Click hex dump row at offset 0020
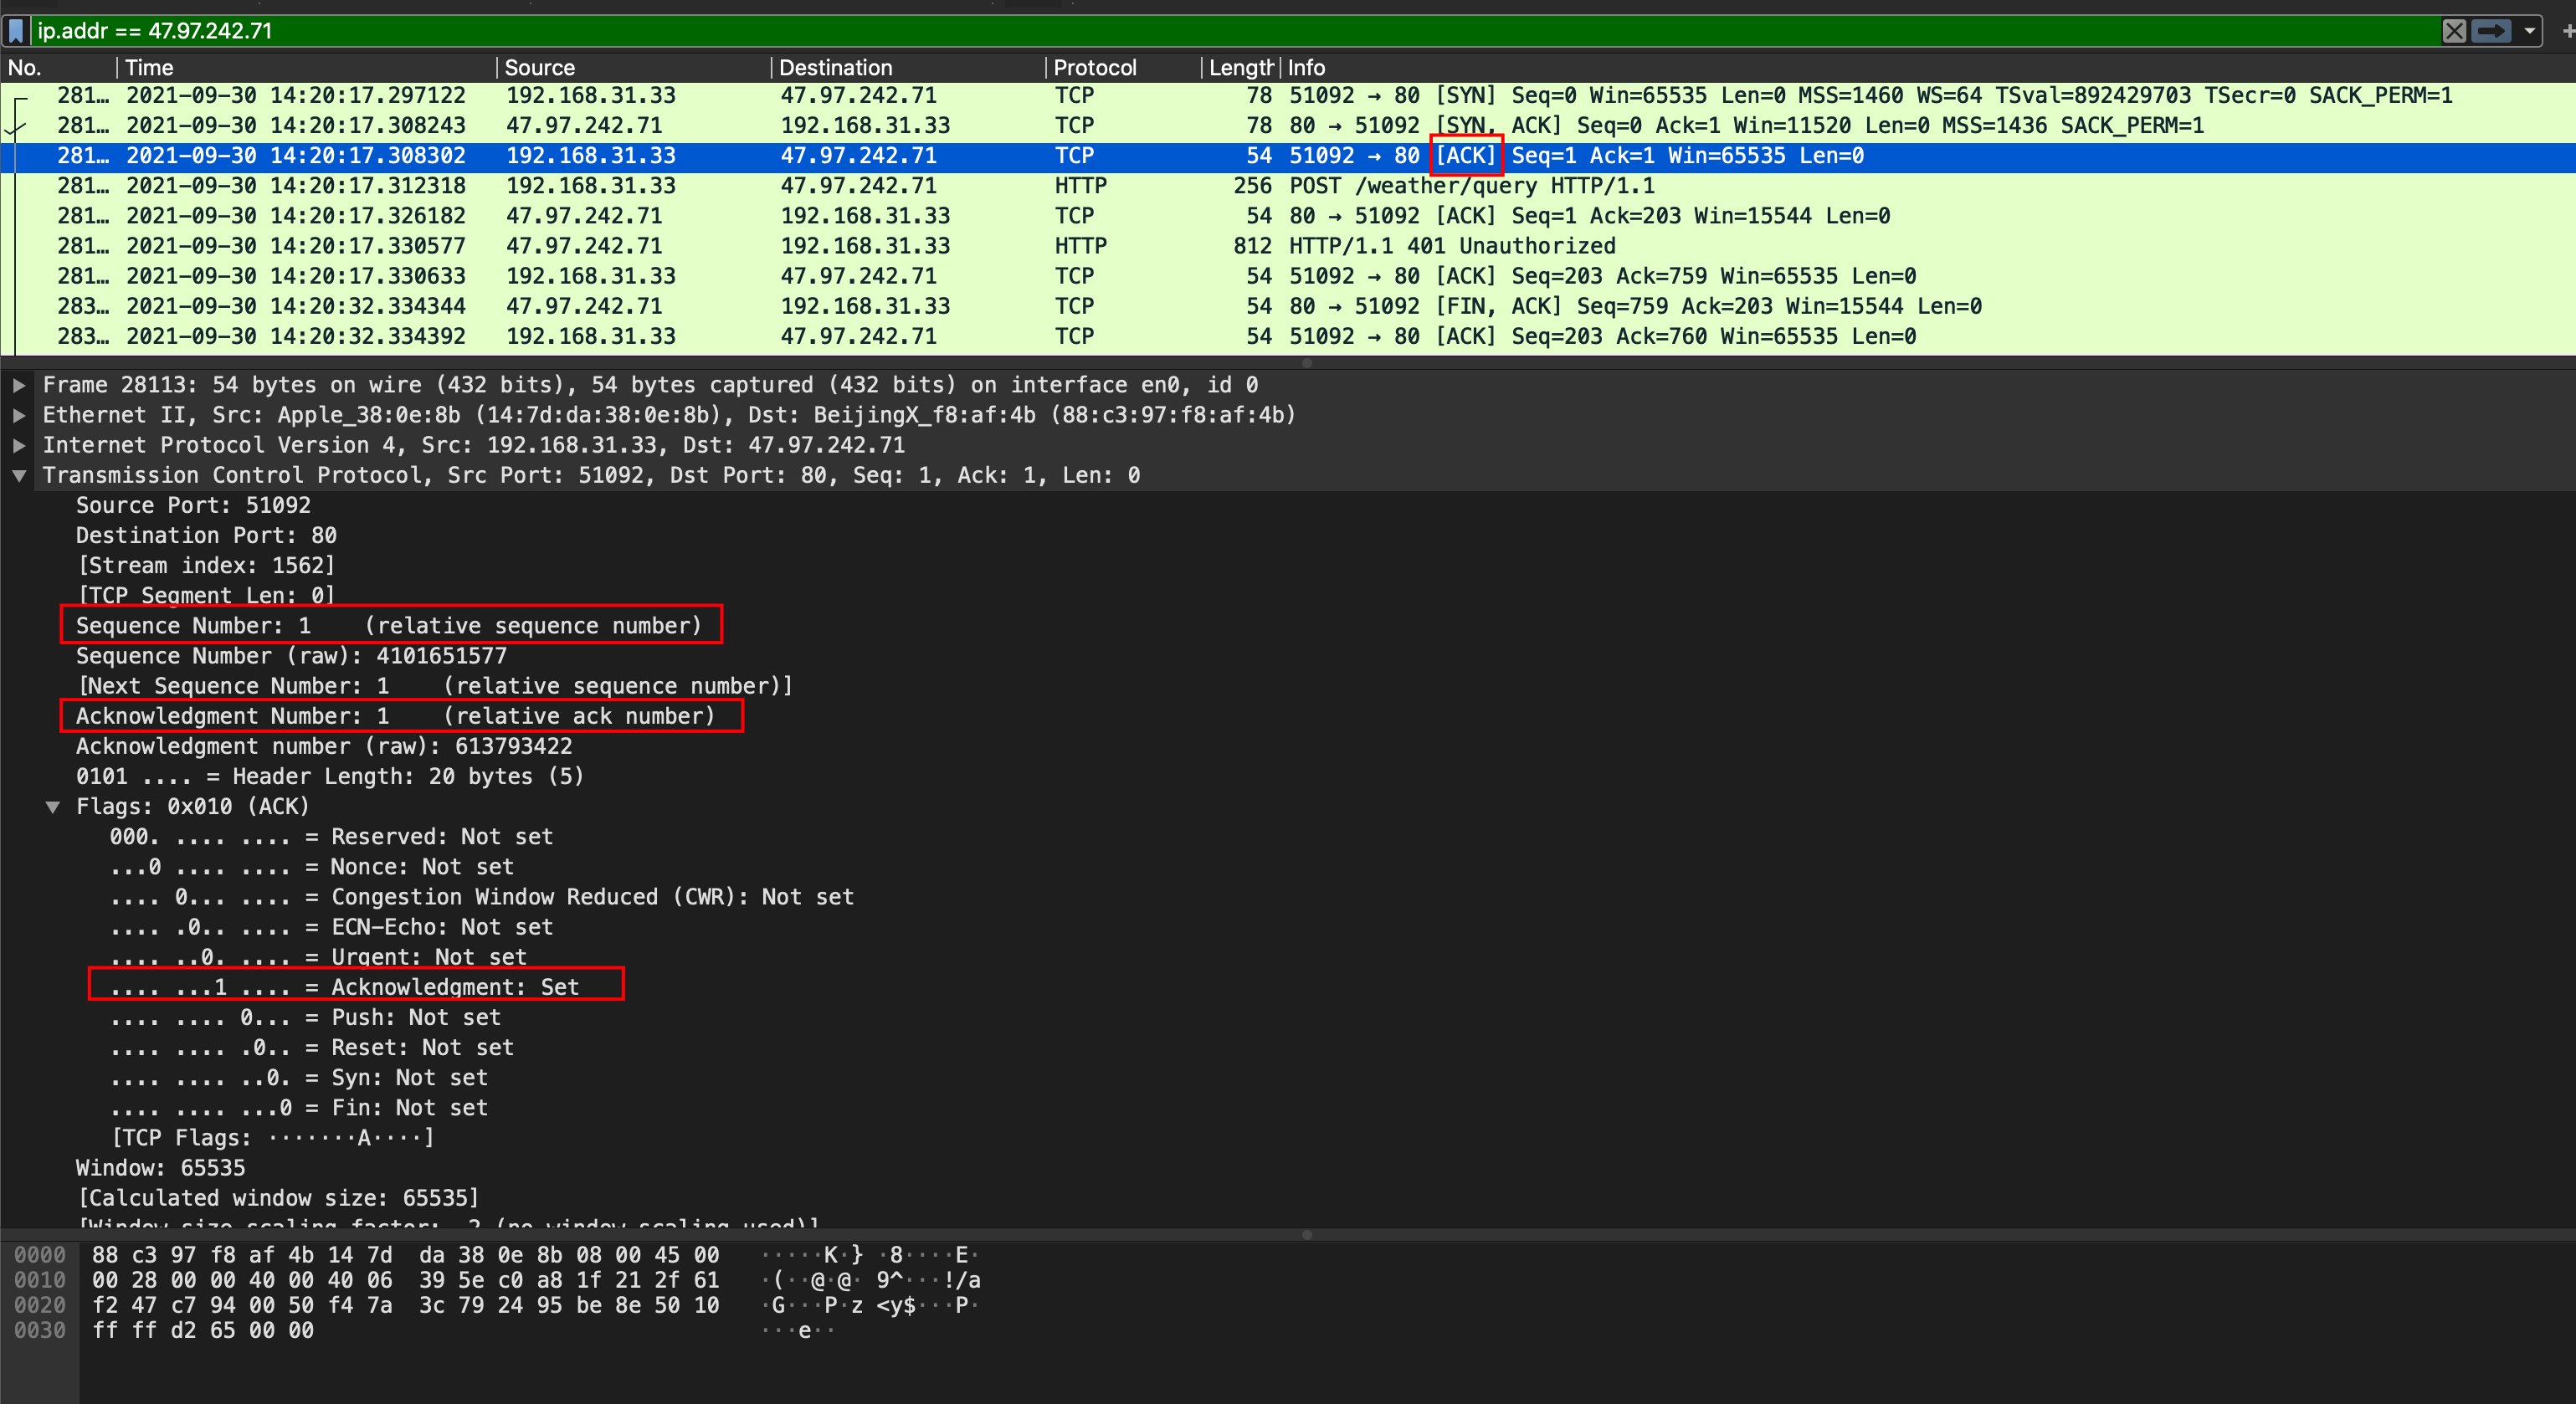This screenshot has height=1404, width=2576. (x=405, y=1305)
